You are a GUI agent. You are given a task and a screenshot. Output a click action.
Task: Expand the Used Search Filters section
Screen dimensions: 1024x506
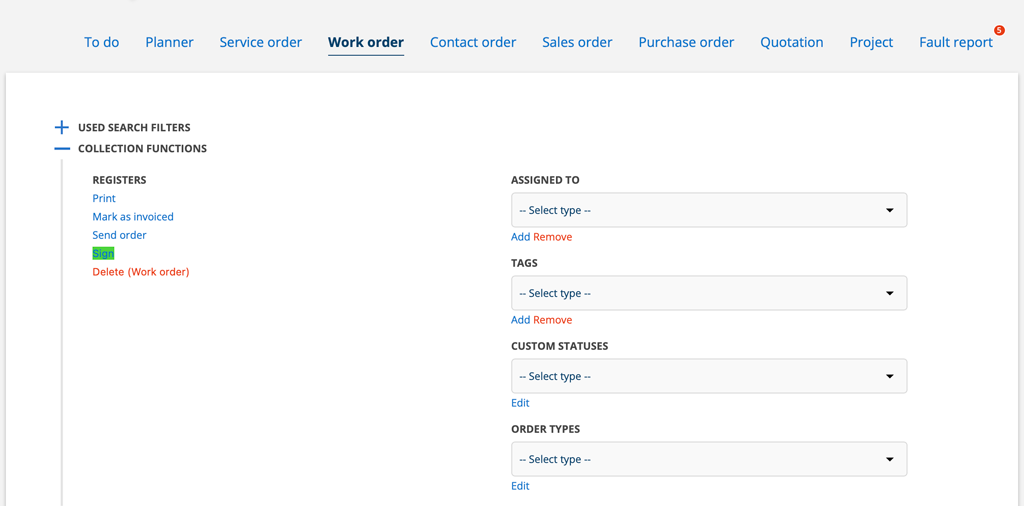[62, 127]
